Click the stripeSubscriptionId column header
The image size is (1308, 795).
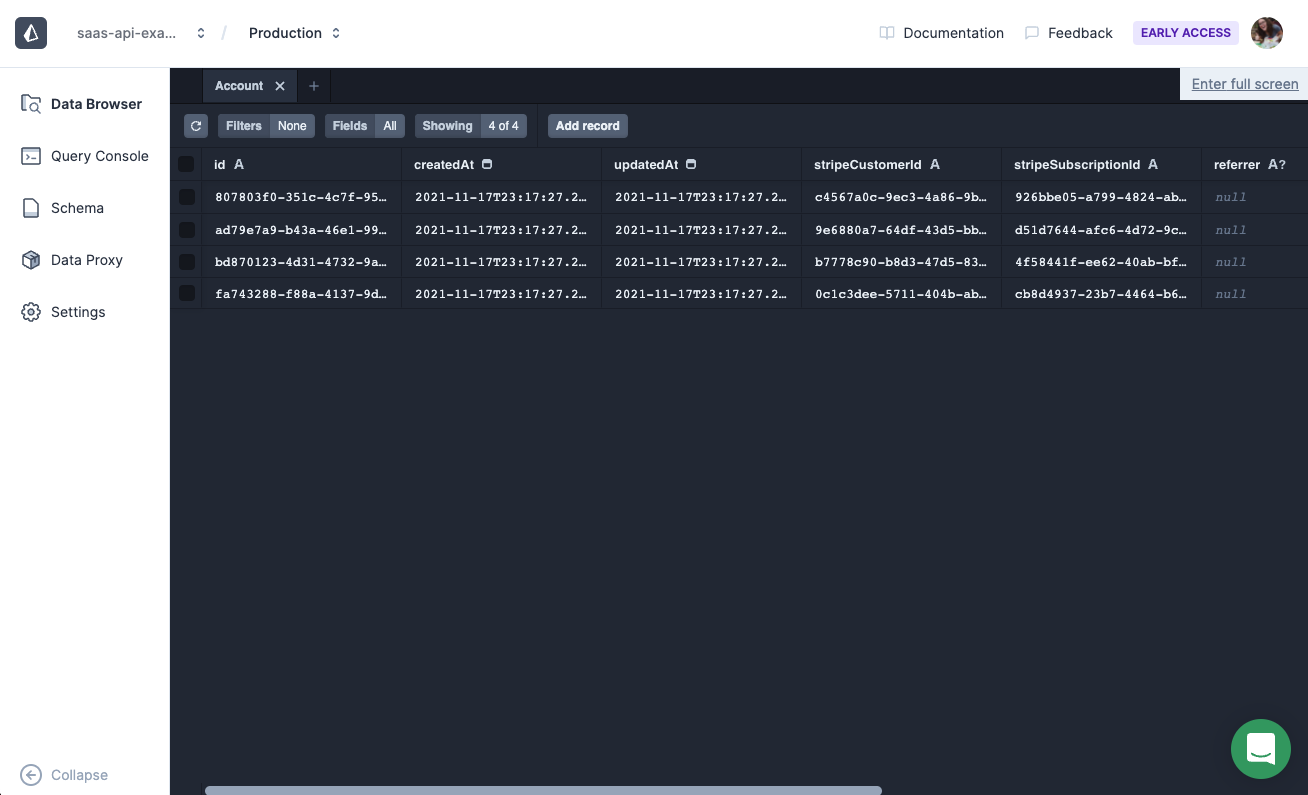point(1102,164)
